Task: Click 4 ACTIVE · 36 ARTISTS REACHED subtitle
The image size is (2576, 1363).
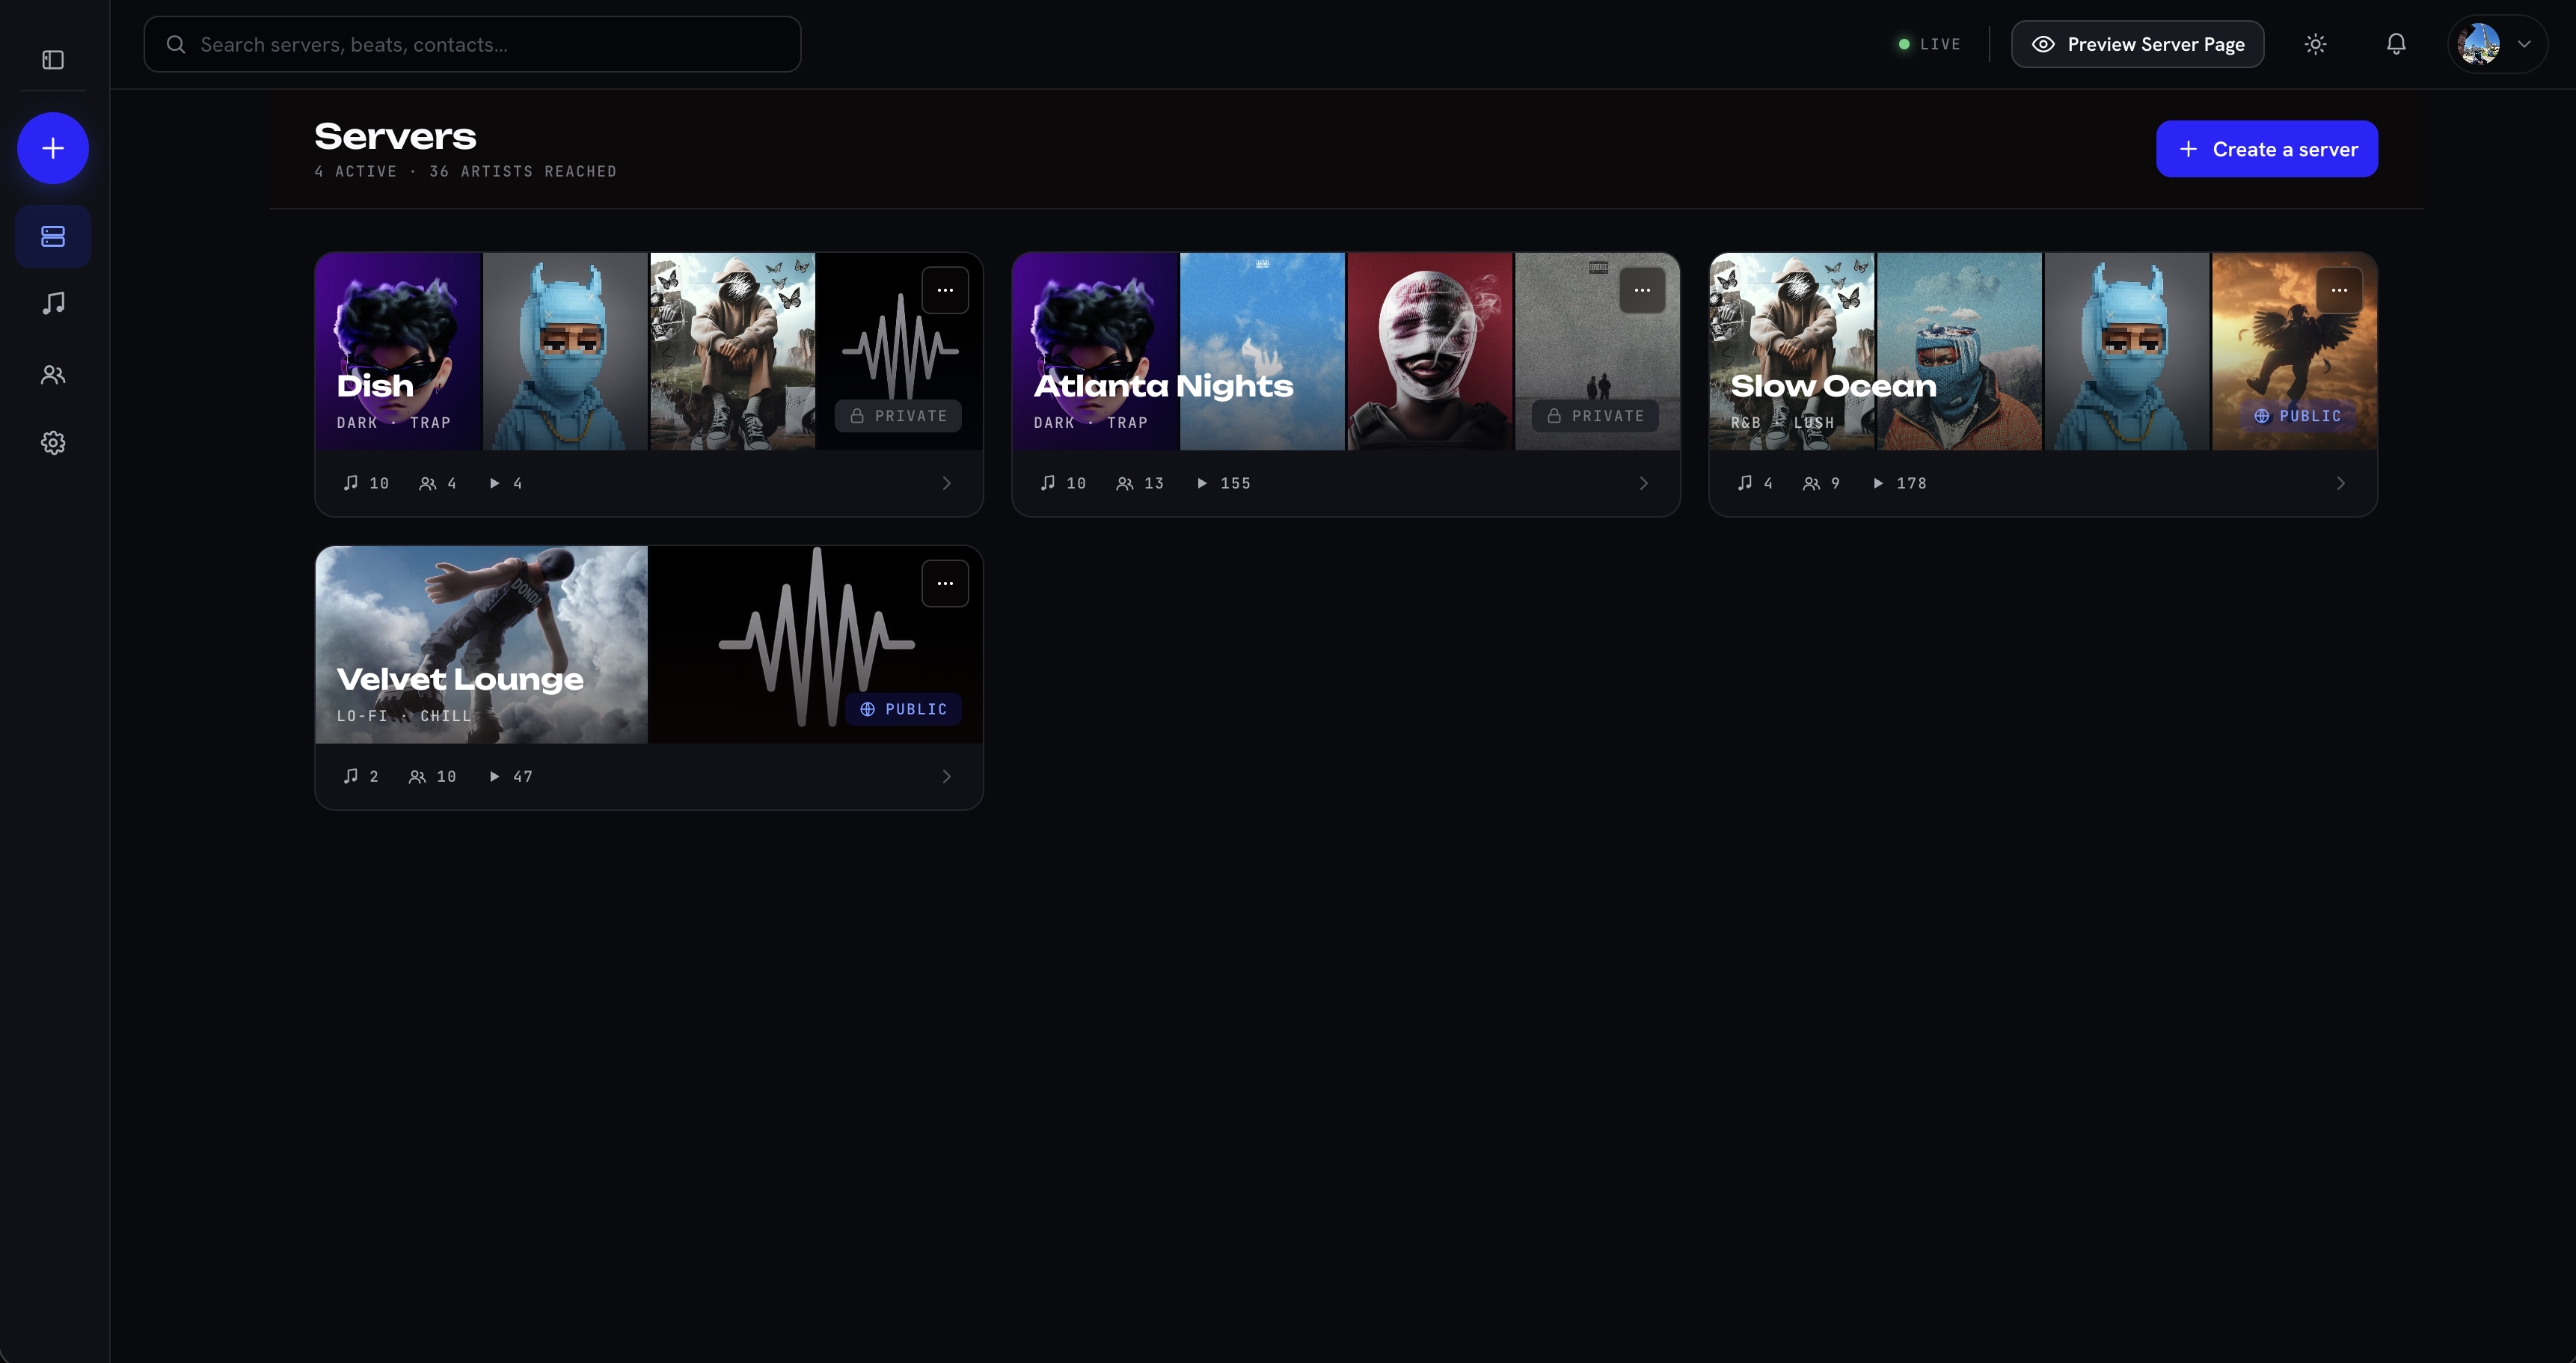Action: tap(465, 172)
